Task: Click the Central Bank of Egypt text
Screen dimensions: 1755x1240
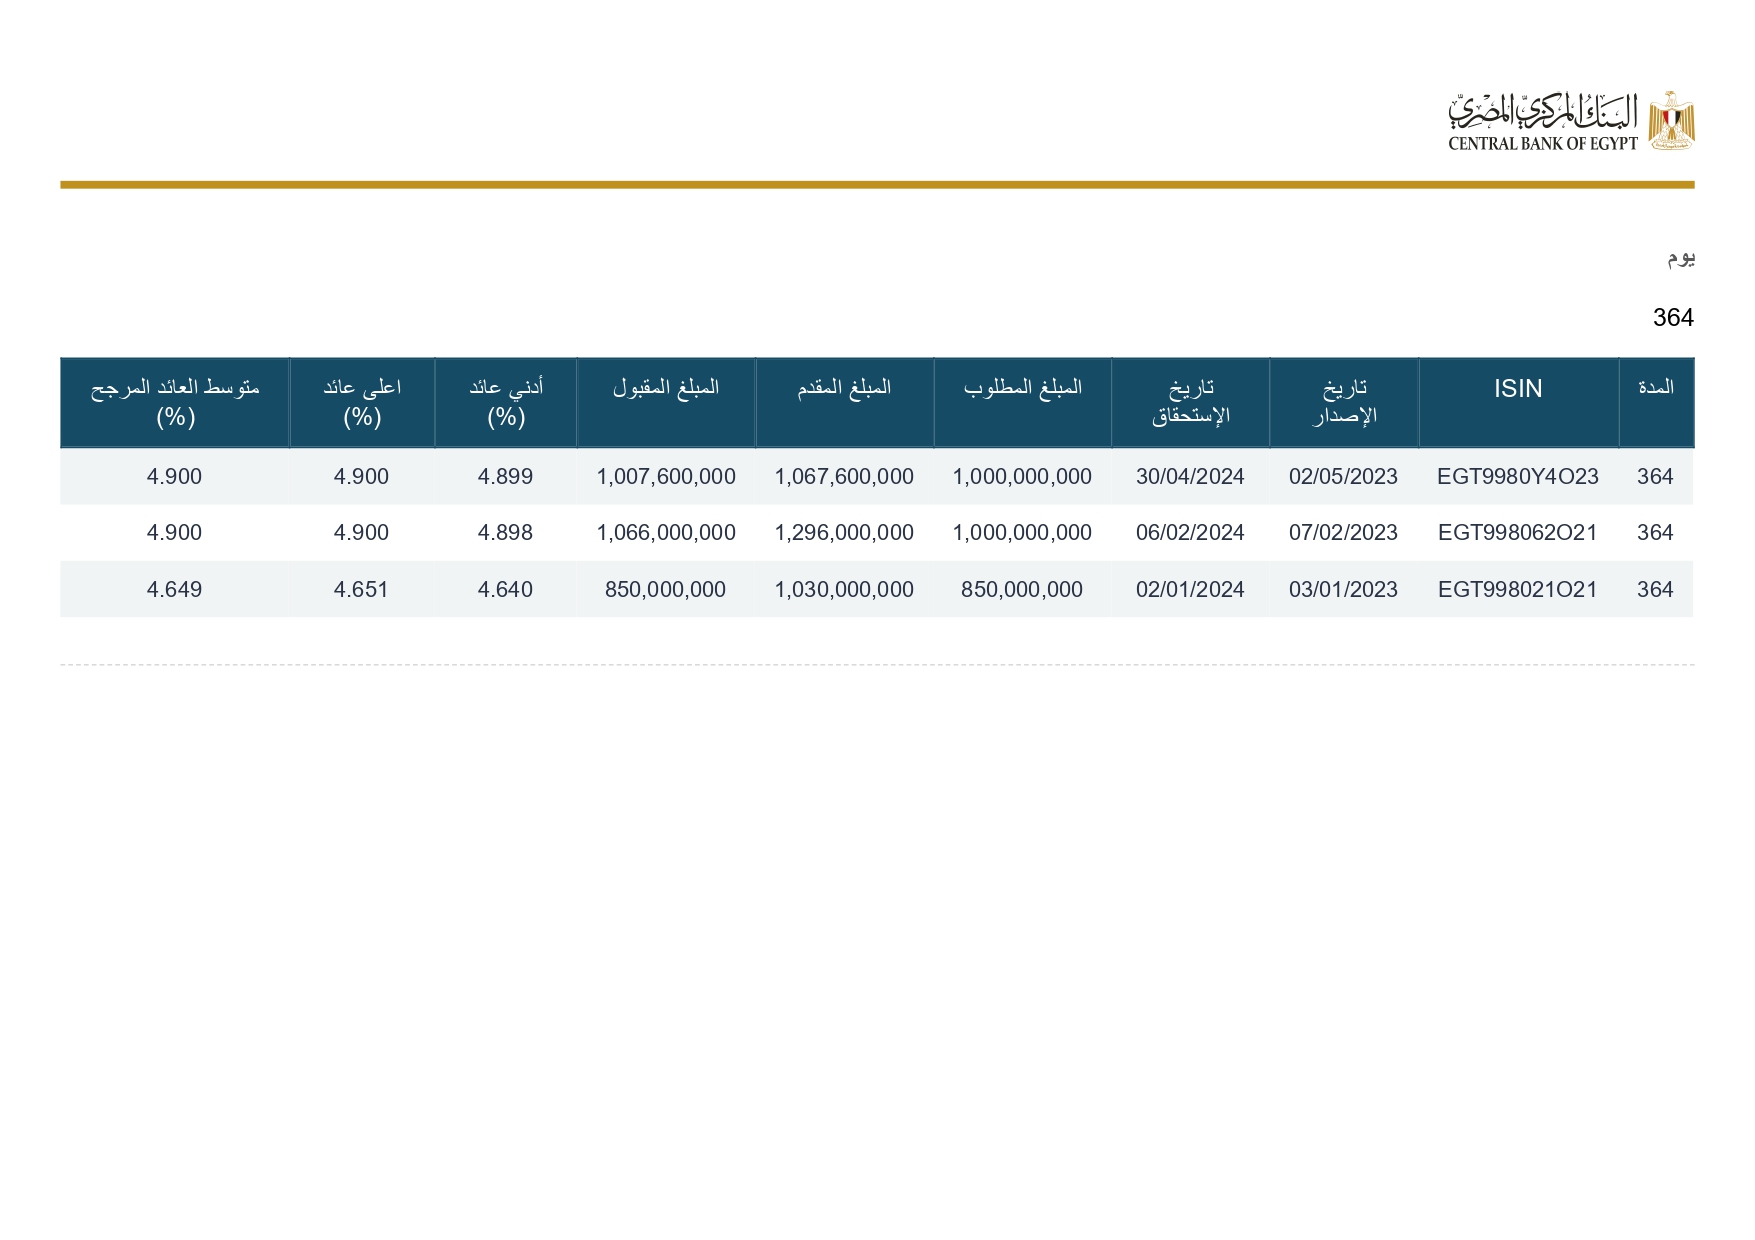Action: 1542,143
